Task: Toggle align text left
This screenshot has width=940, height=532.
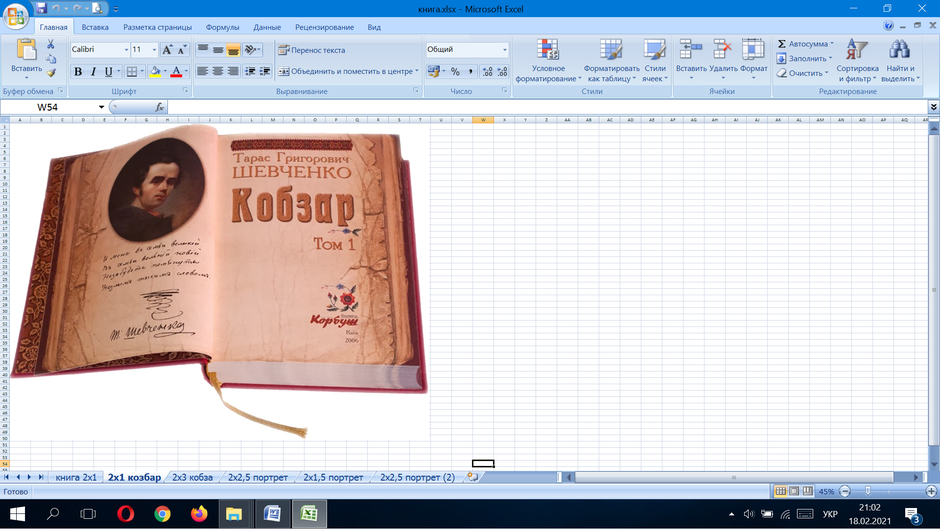Action: tap(203, 71)
